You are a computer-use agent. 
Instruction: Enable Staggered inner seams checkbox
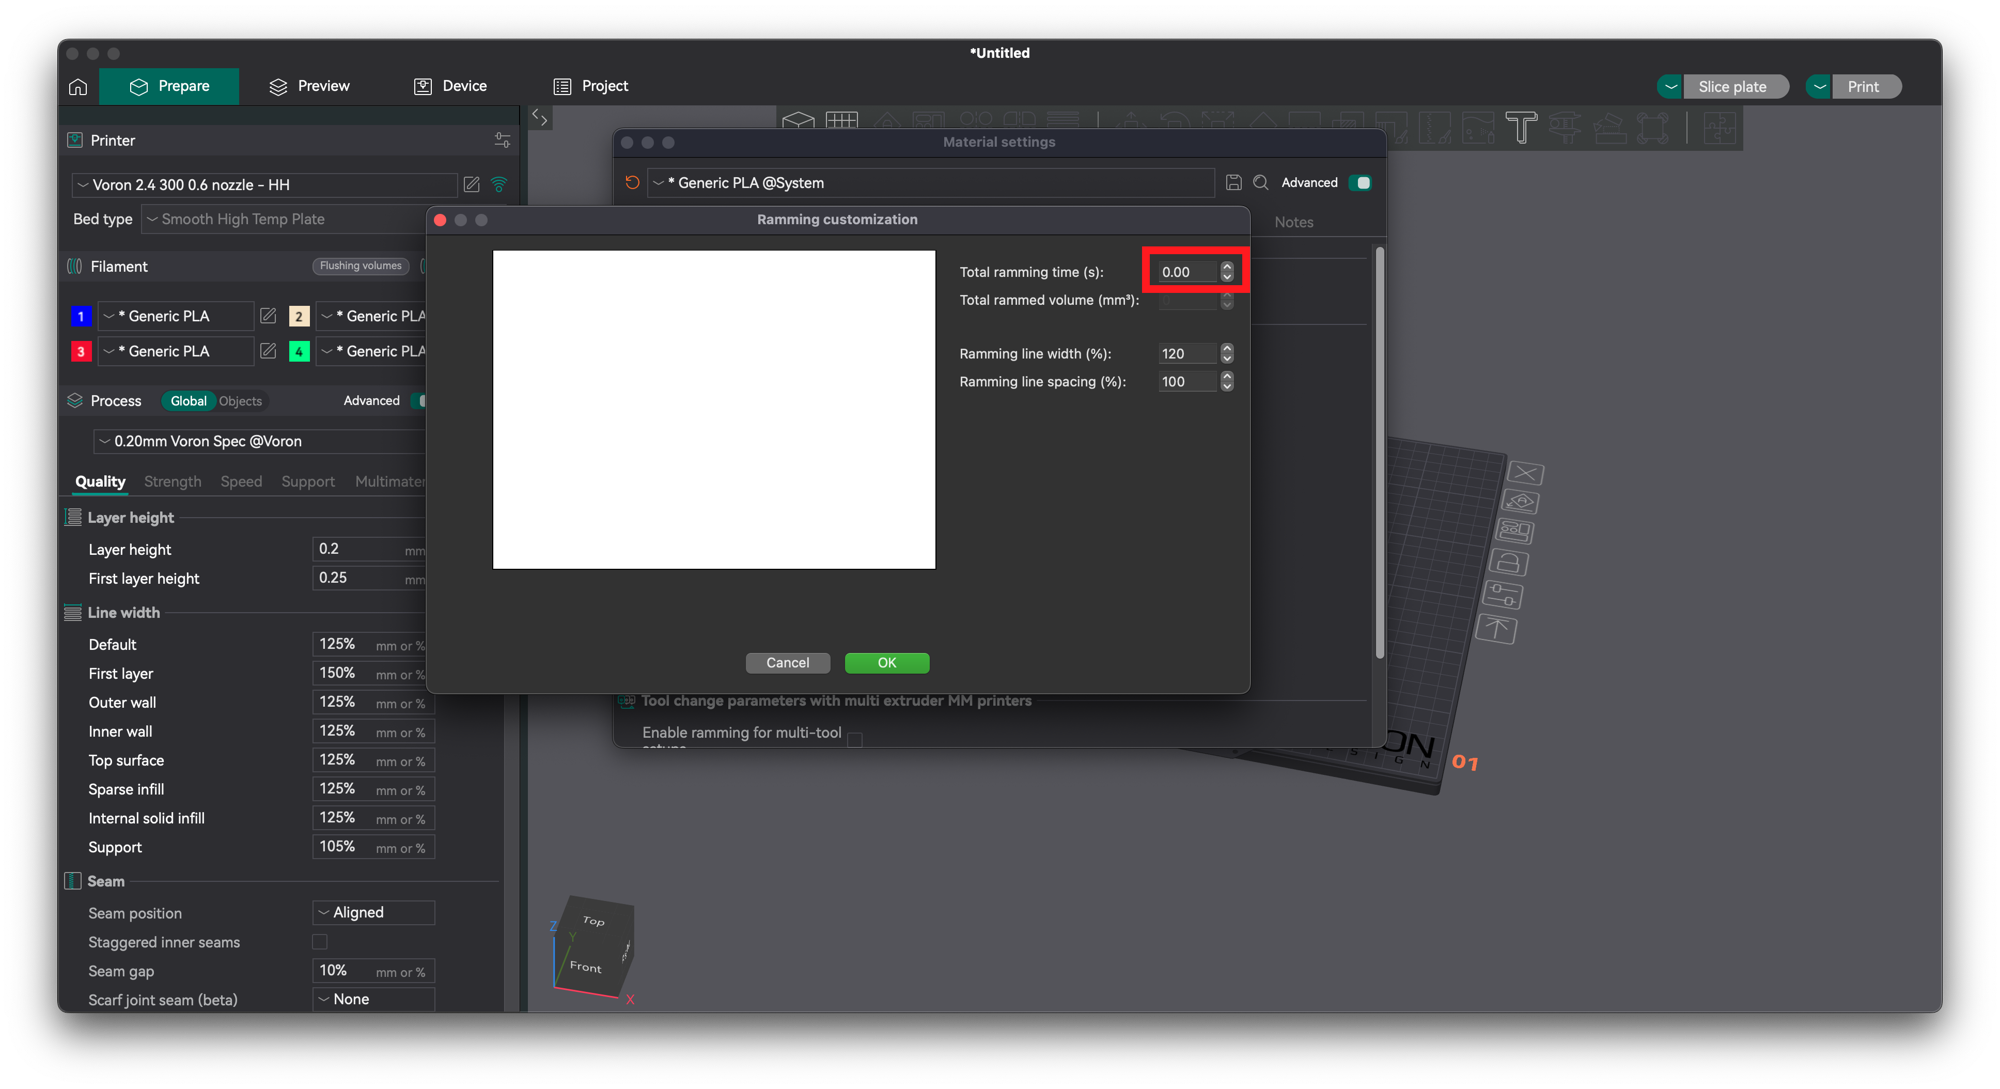(320, 942)
